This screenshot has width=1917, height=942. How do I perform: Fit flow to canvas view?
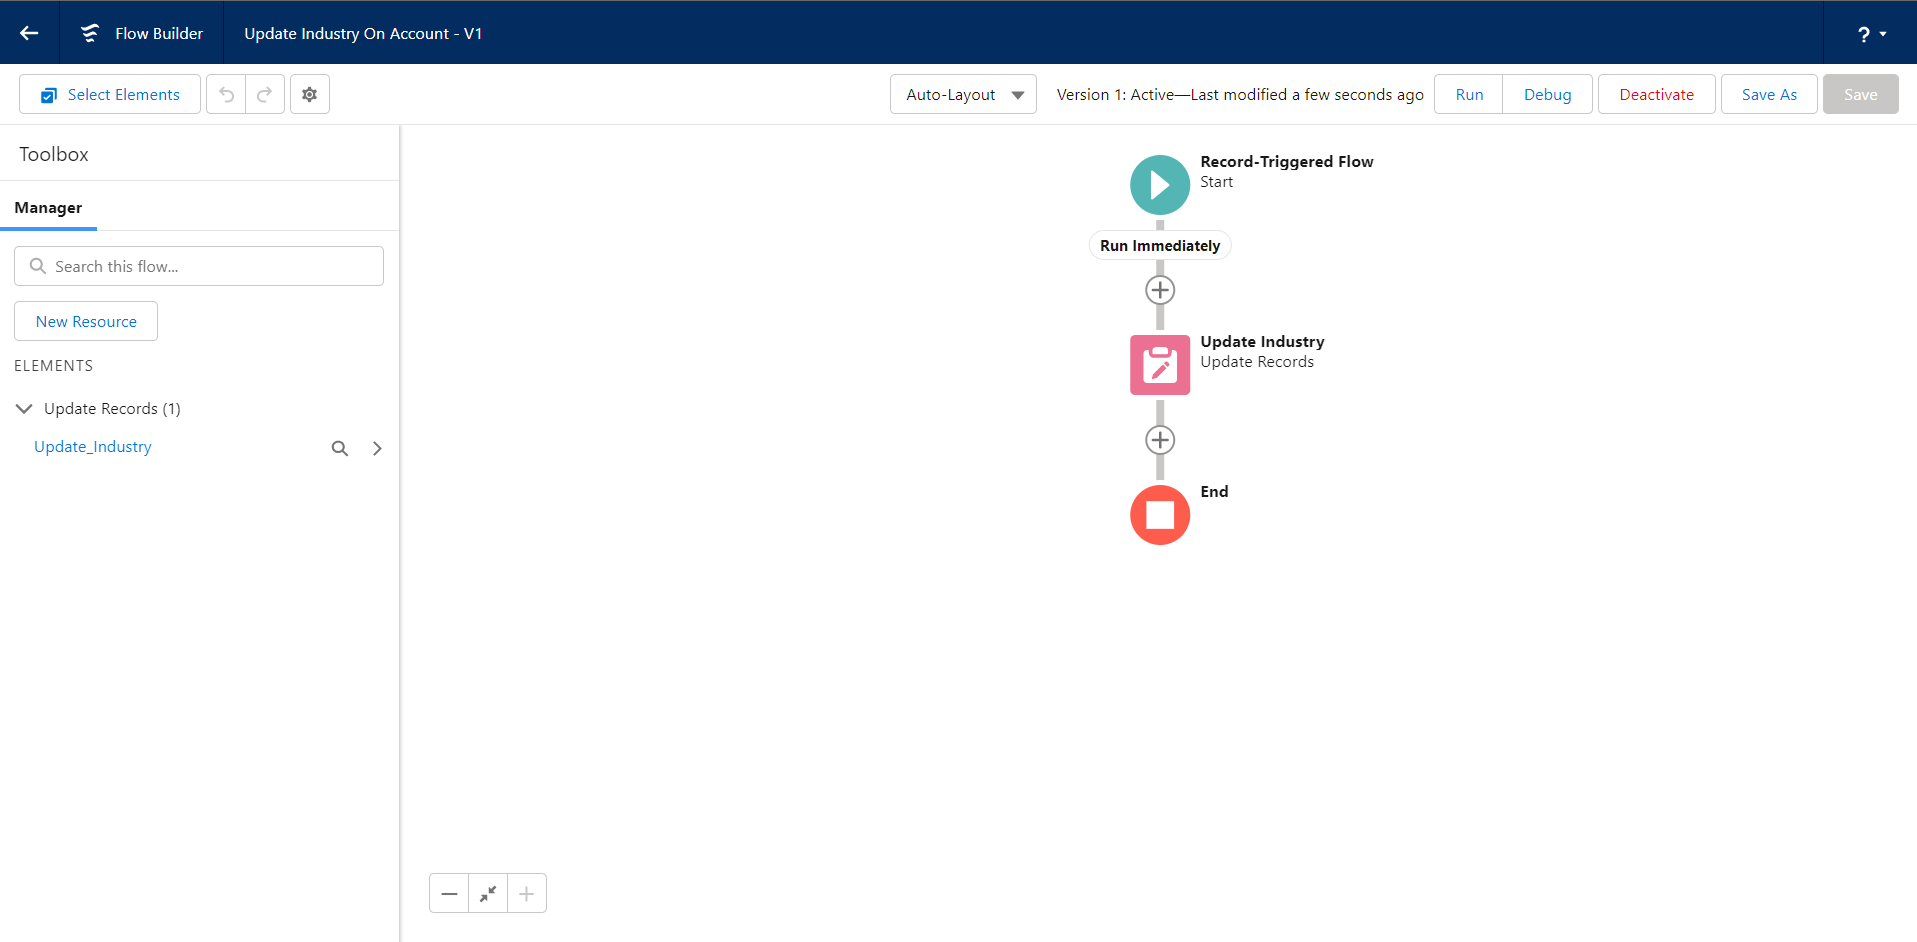[488, 893]
